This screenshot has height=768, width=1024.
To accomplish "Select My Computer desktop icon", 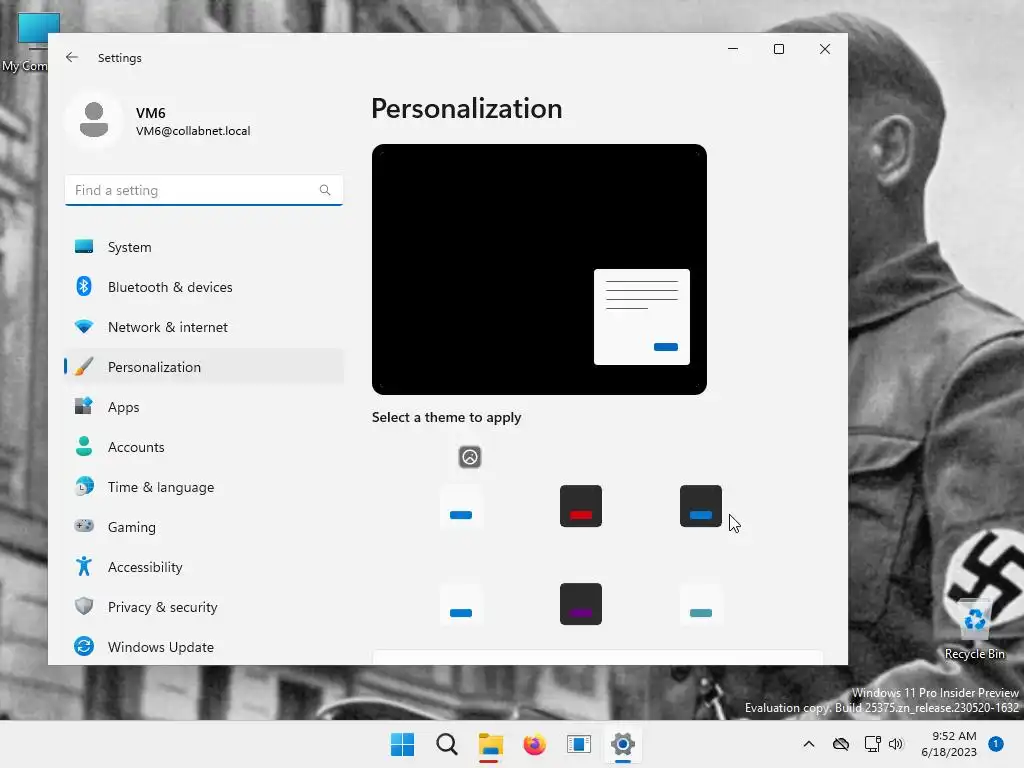I will [x=26, y=42].
